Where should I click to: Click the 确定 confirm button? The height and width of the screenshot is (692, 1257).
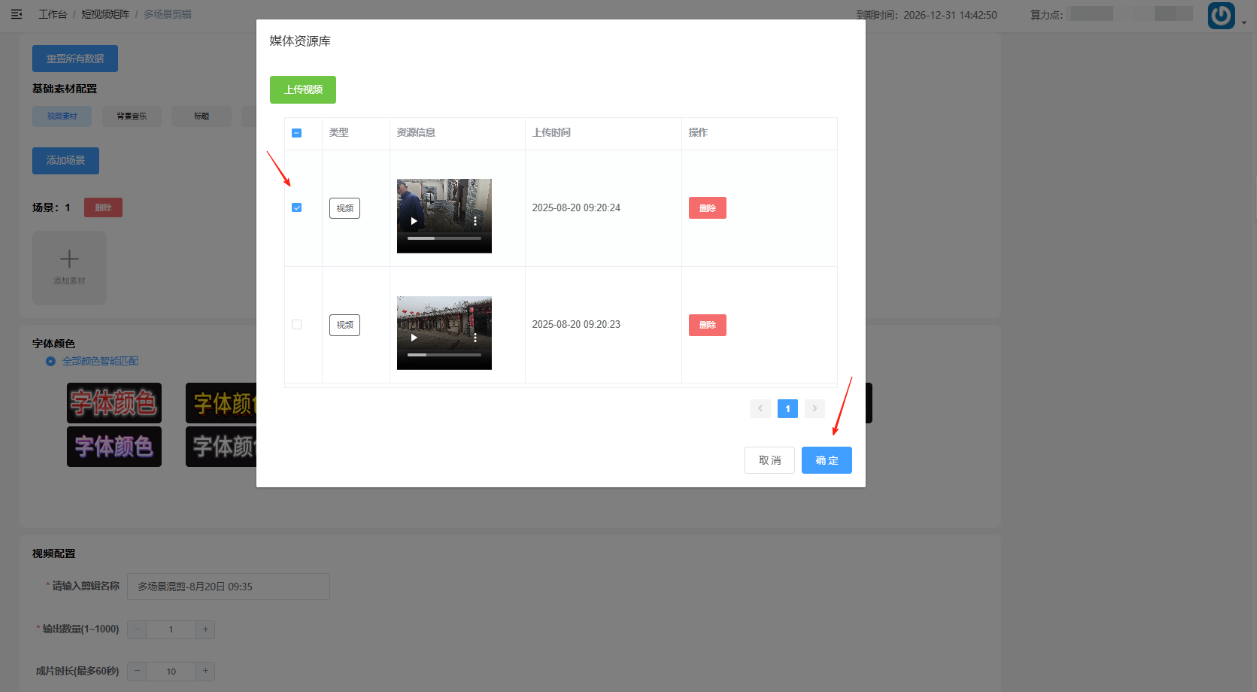tap(826, 460)
